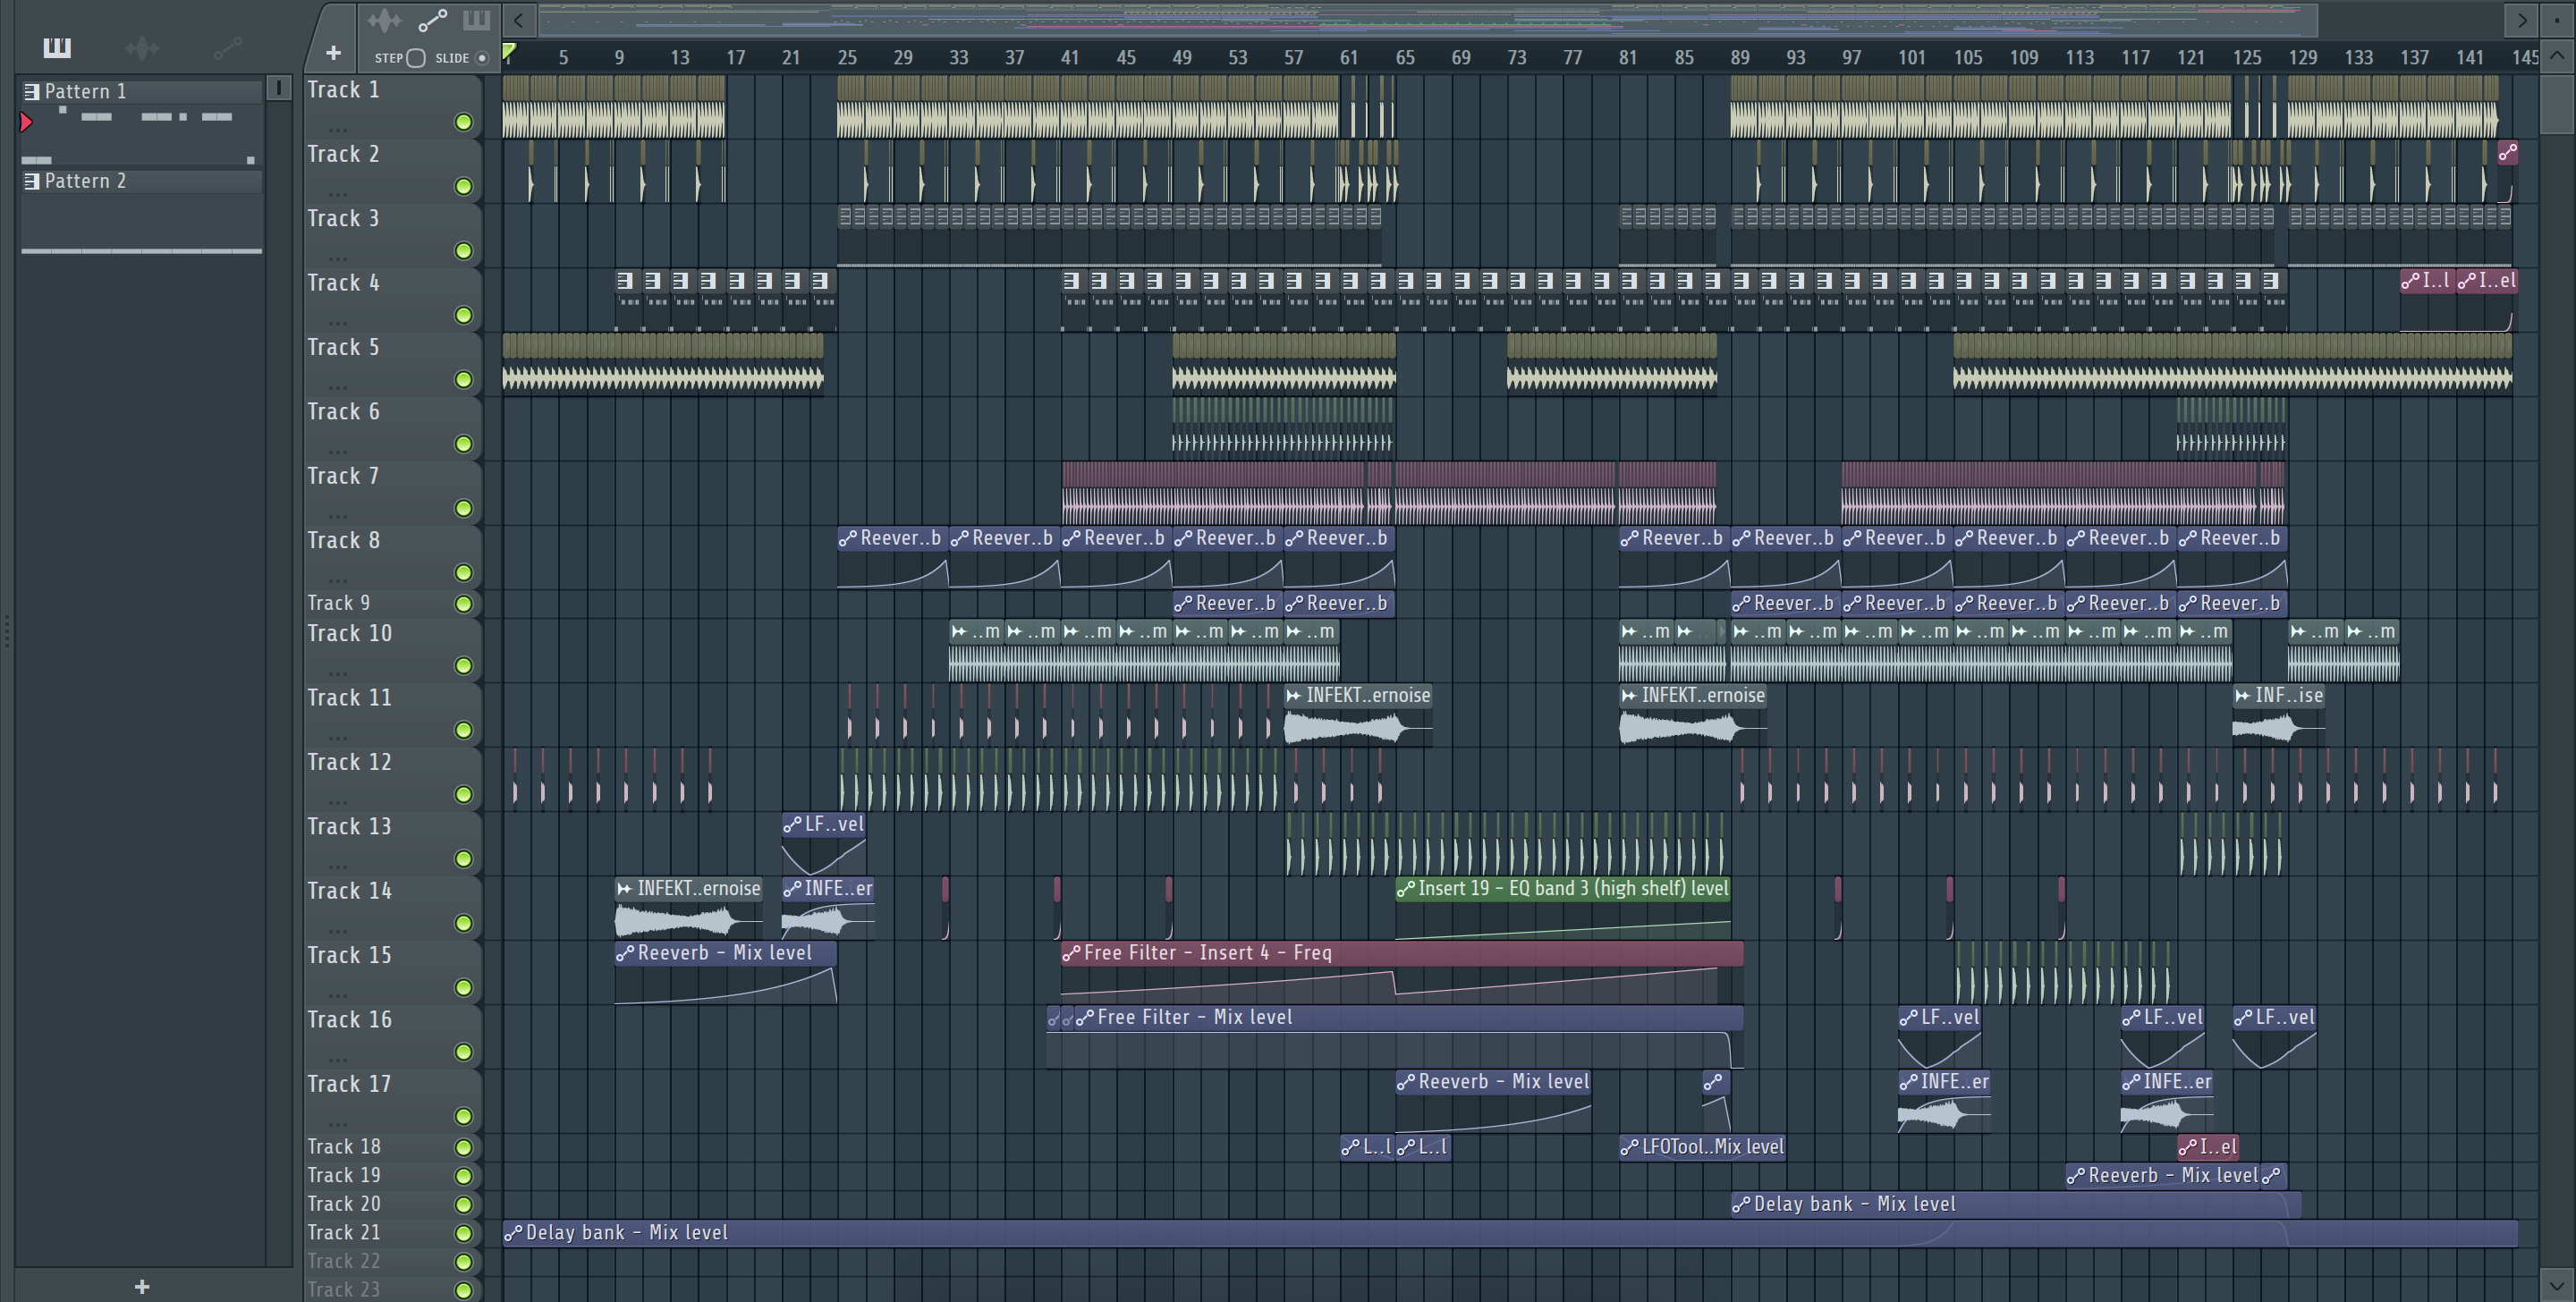Show patterns in the picker panel
Image resolution: width=2576 pixels, height=1302 pixels.
(57, 47)
